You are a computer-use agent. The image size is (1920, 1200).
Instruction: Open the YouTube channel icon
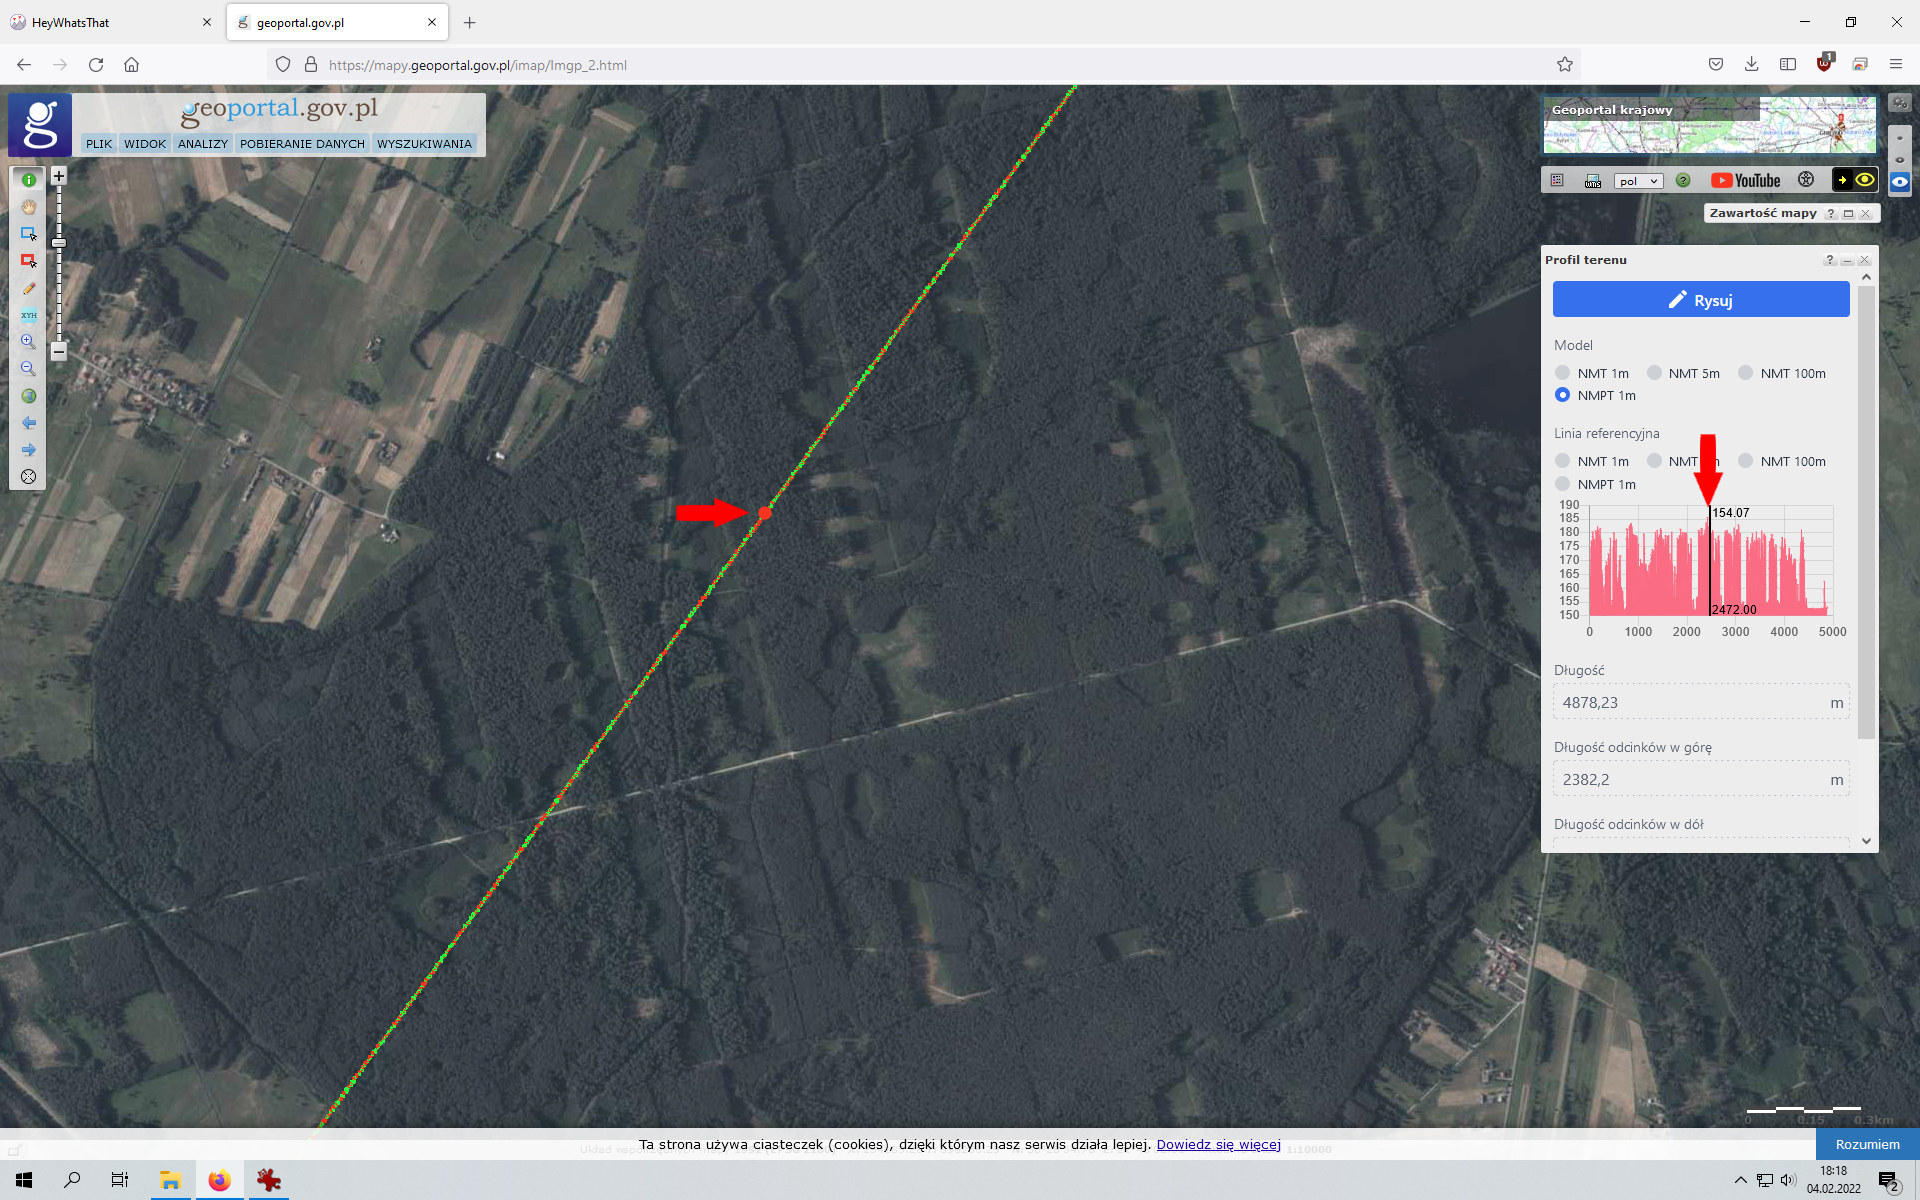point(1746,181)
